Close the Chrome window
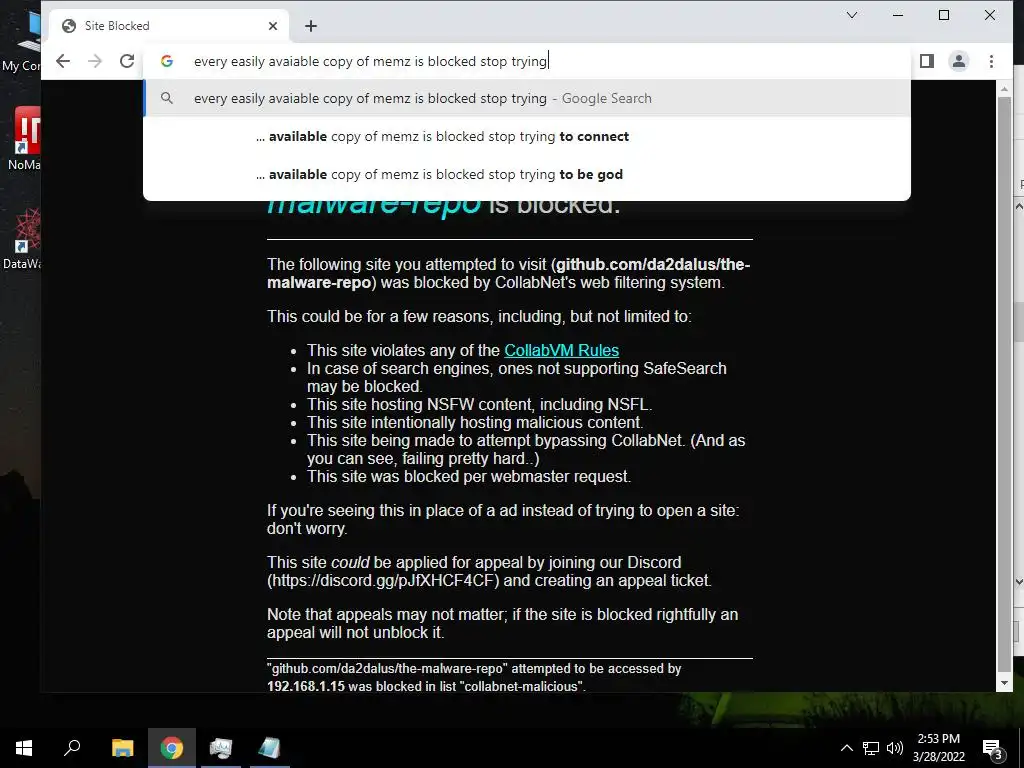 tap(990, 15)
